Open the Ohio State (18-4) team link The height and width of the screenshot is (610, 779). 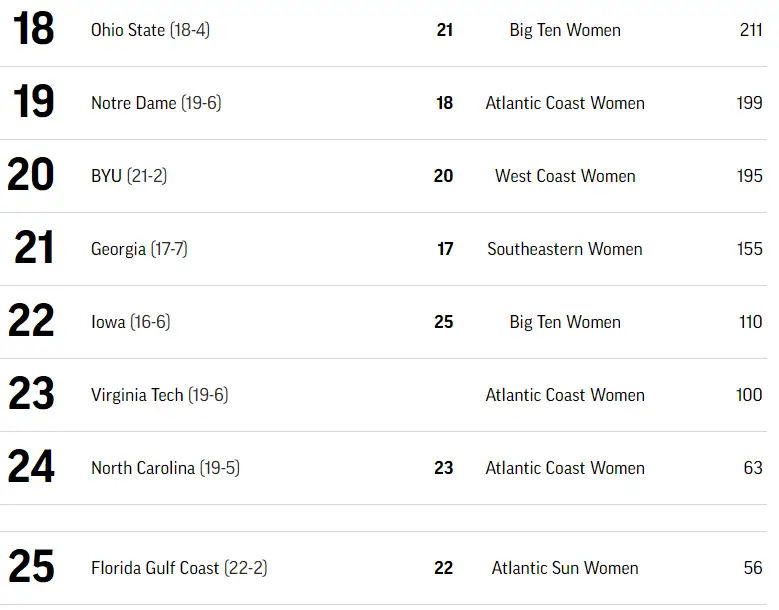(x=150, y=30)
